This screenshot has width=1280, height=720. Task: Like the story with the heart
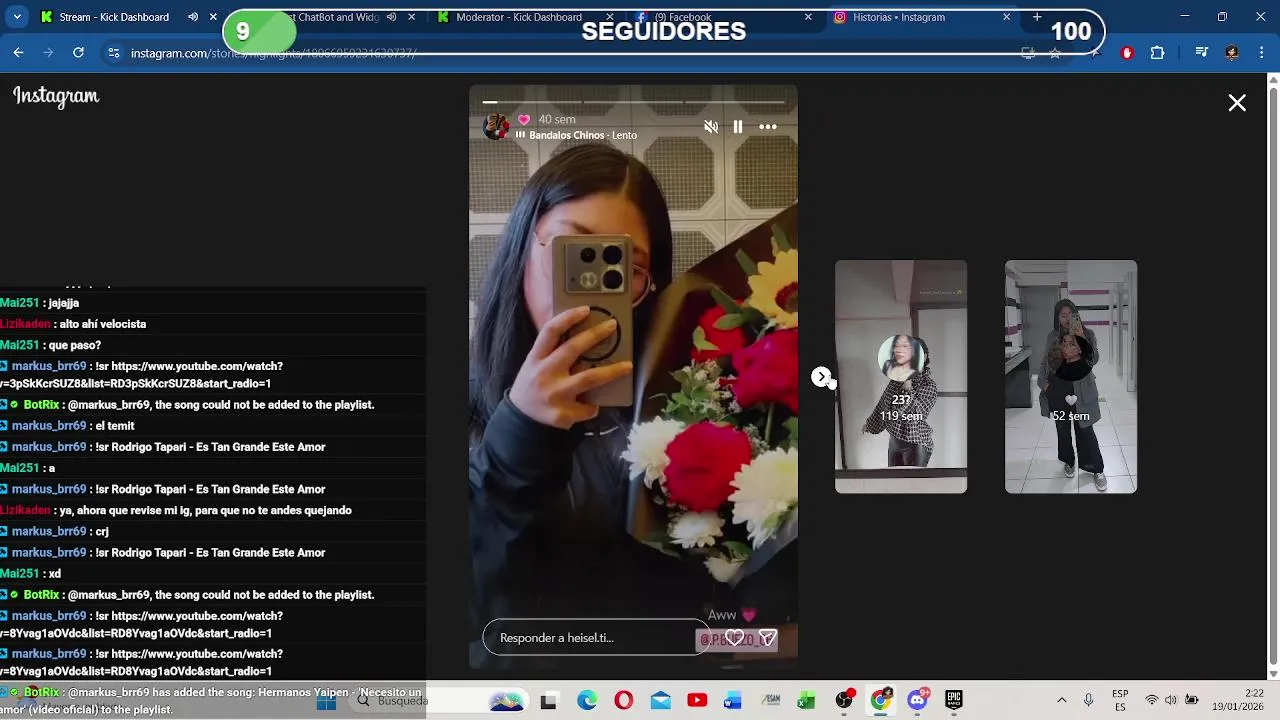click(x=736, y=638)
